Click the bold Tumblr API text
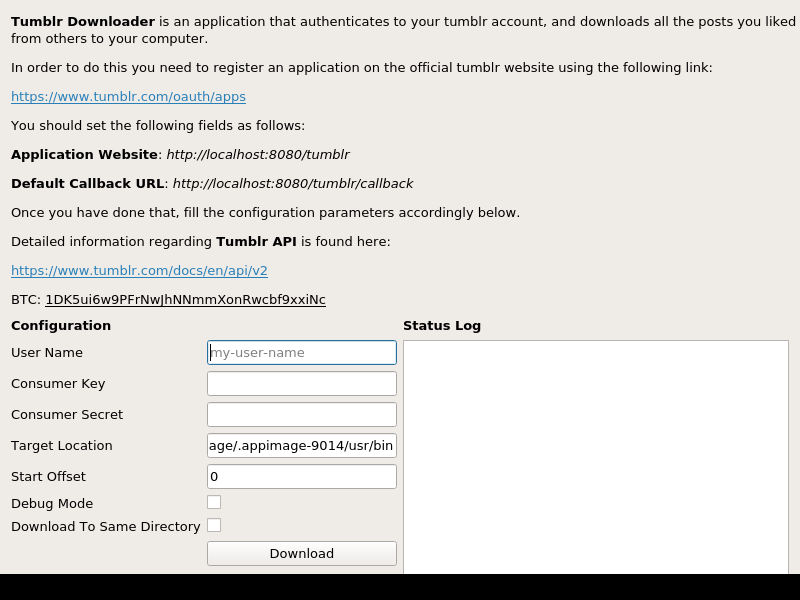 [x=256, y=242]
